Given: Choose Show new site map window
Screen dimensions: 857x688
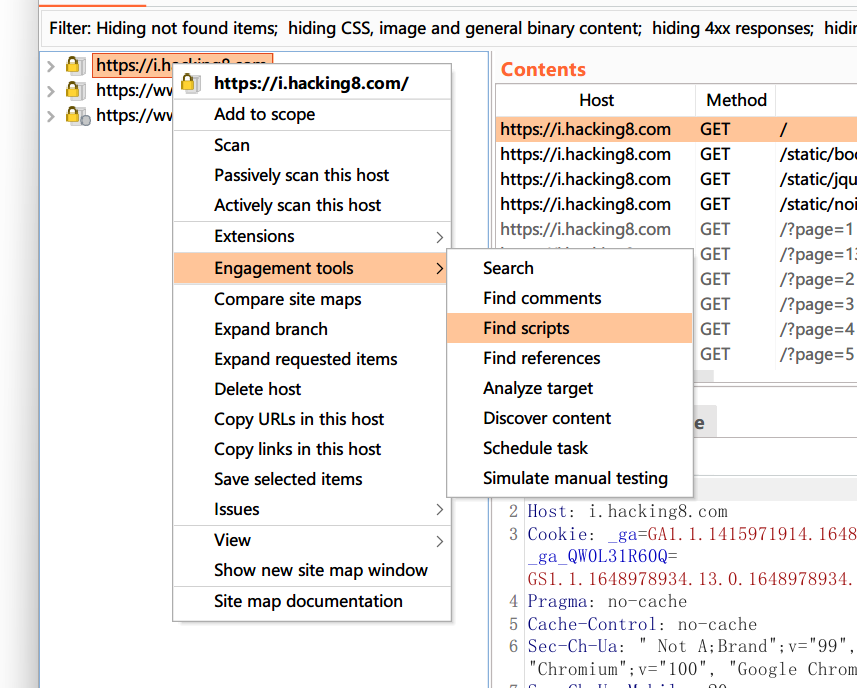Looking at the screenshot, I should pos(312,571).
